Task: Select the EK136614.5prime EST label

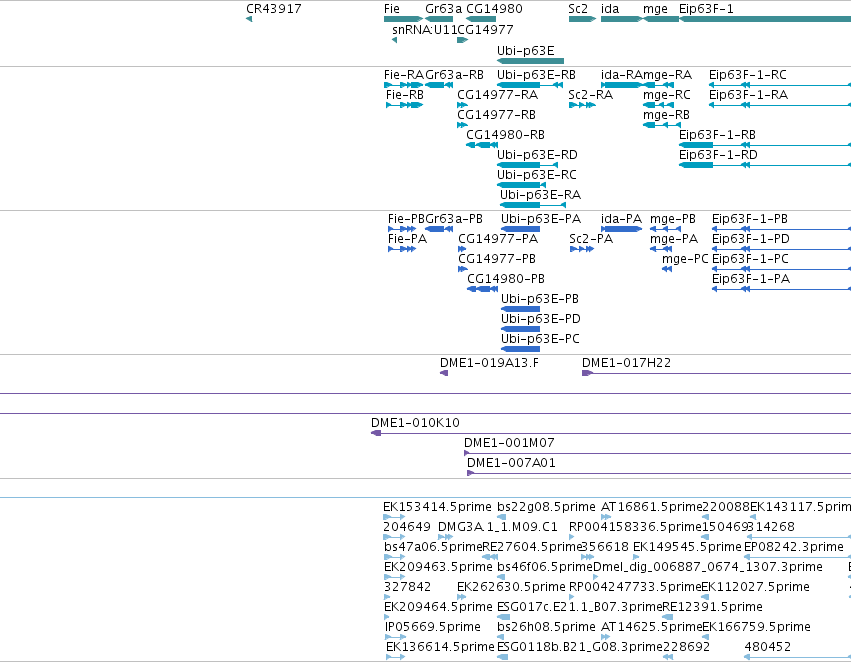Action: (440, 647)
